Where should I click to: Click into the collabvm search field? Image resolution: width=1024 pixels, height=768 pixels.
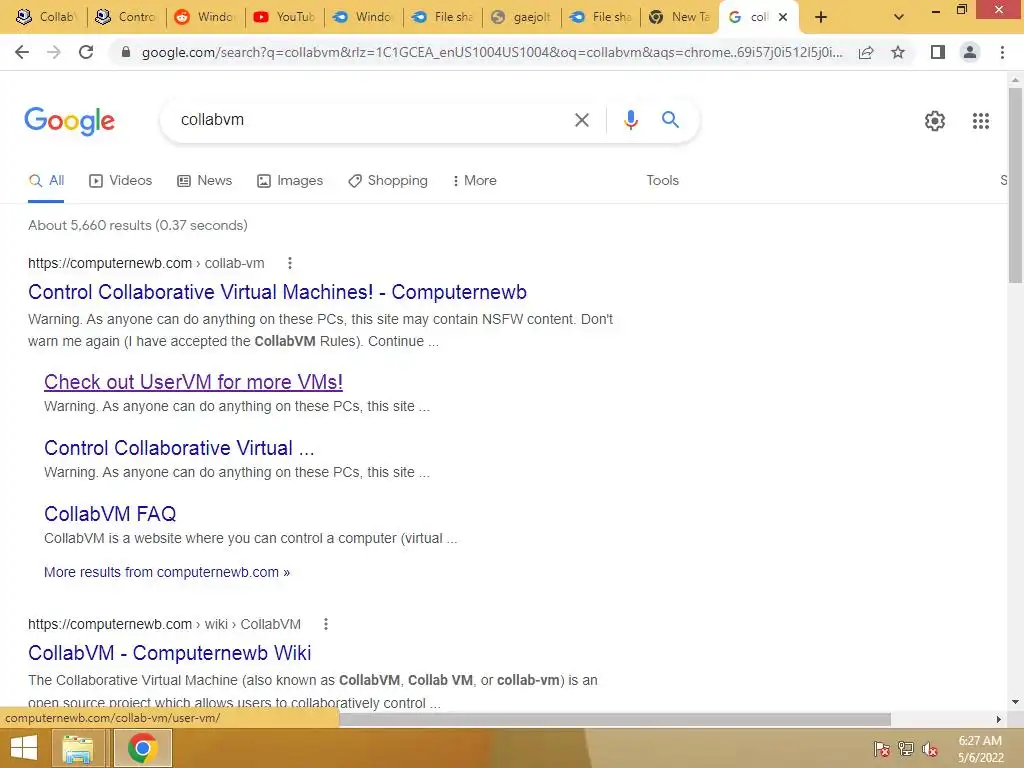[372, 120]
